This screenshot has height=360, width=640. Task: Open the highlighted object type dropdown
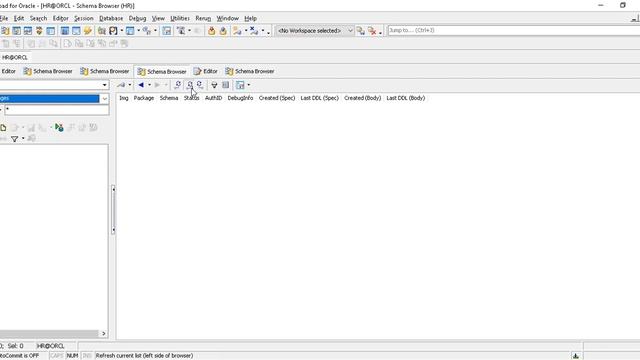point(104,98)
